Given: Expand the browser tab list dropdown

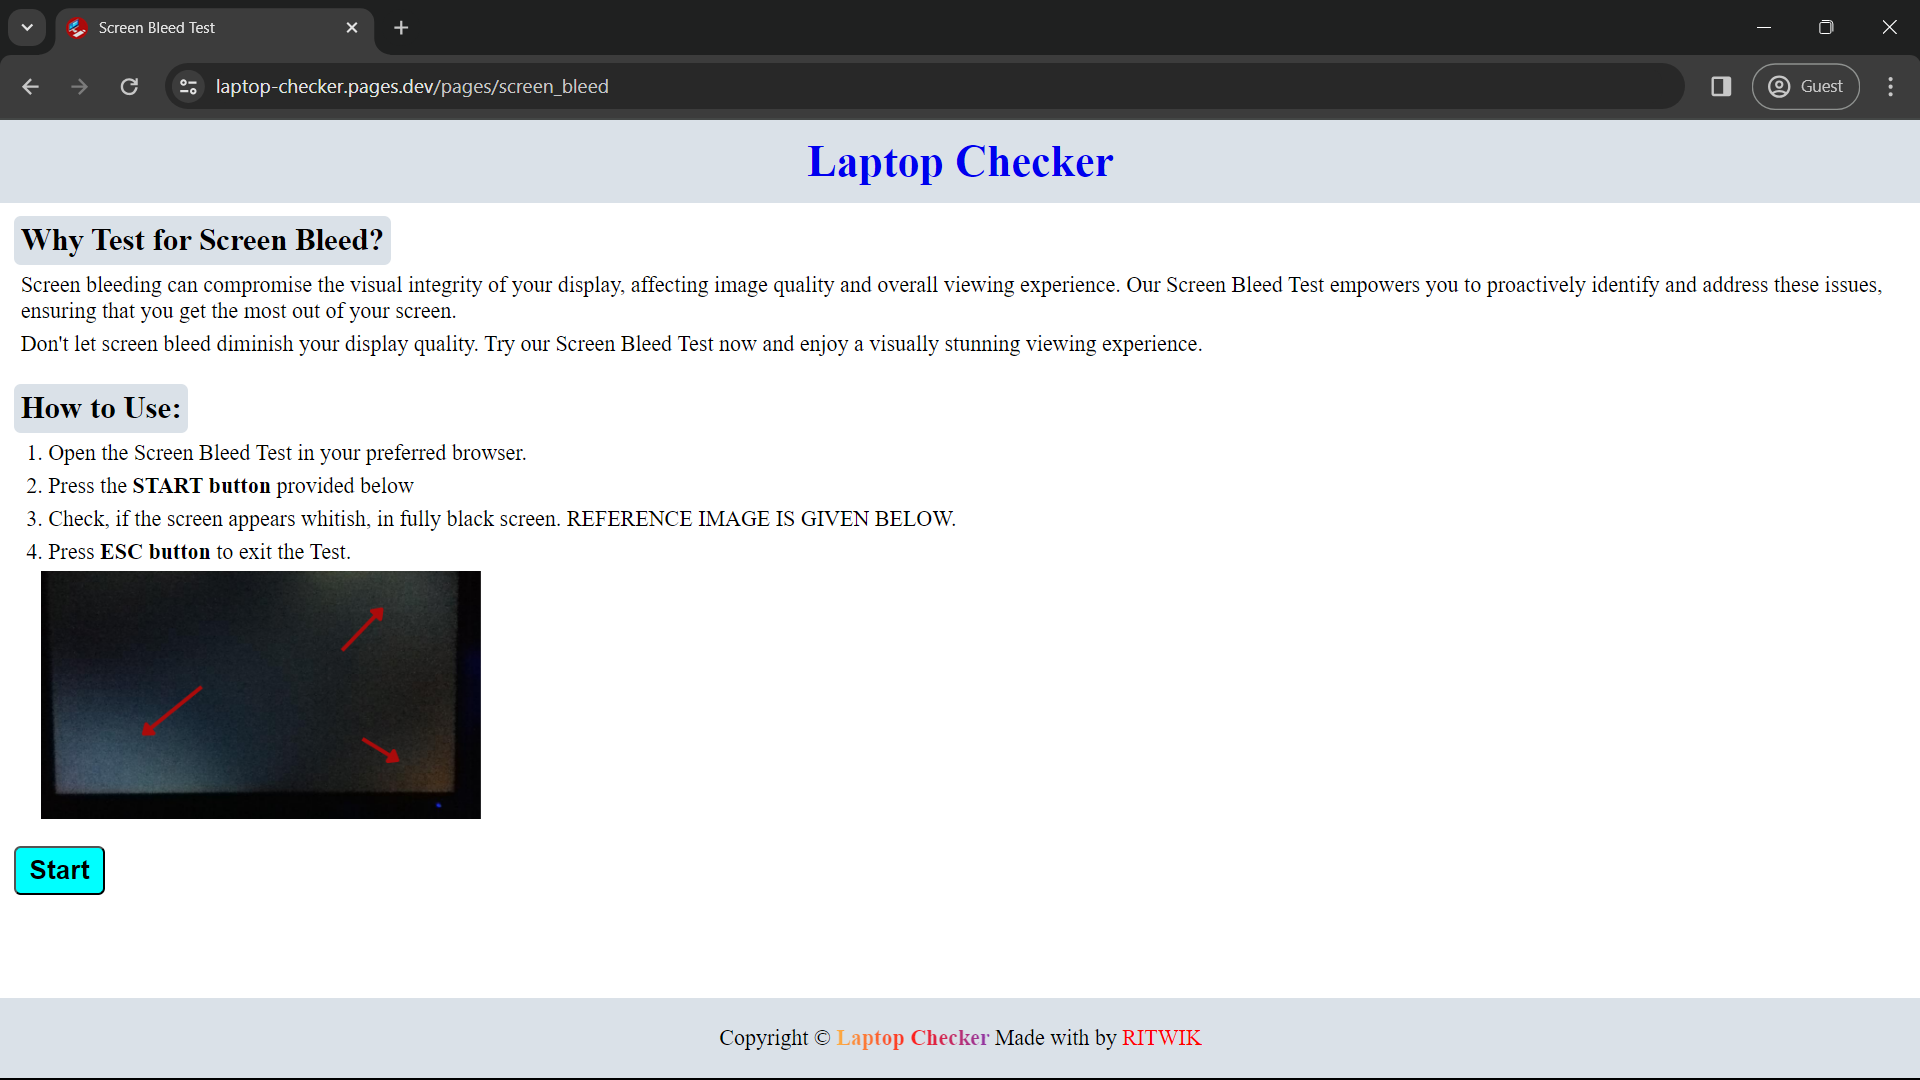Looking at the screenshot, I should [x=28, y=28].
